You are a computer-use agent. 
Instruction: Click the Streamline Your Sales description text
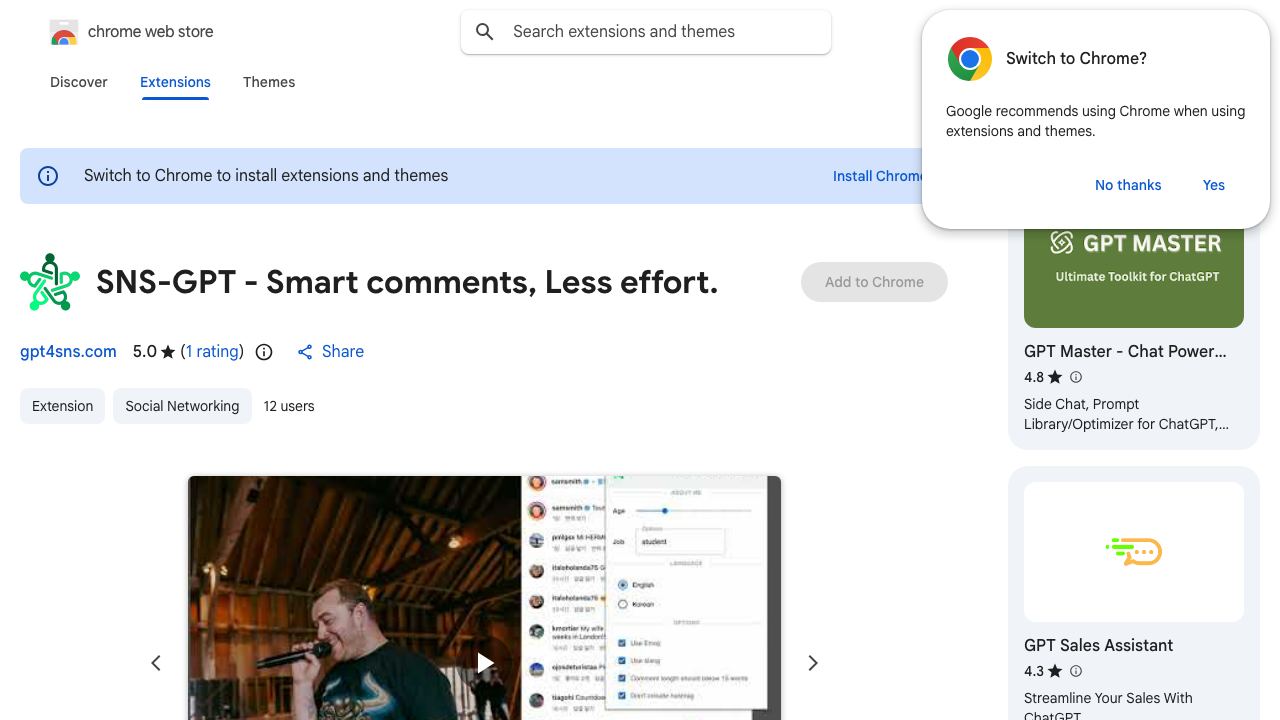tap(1108, 707)
